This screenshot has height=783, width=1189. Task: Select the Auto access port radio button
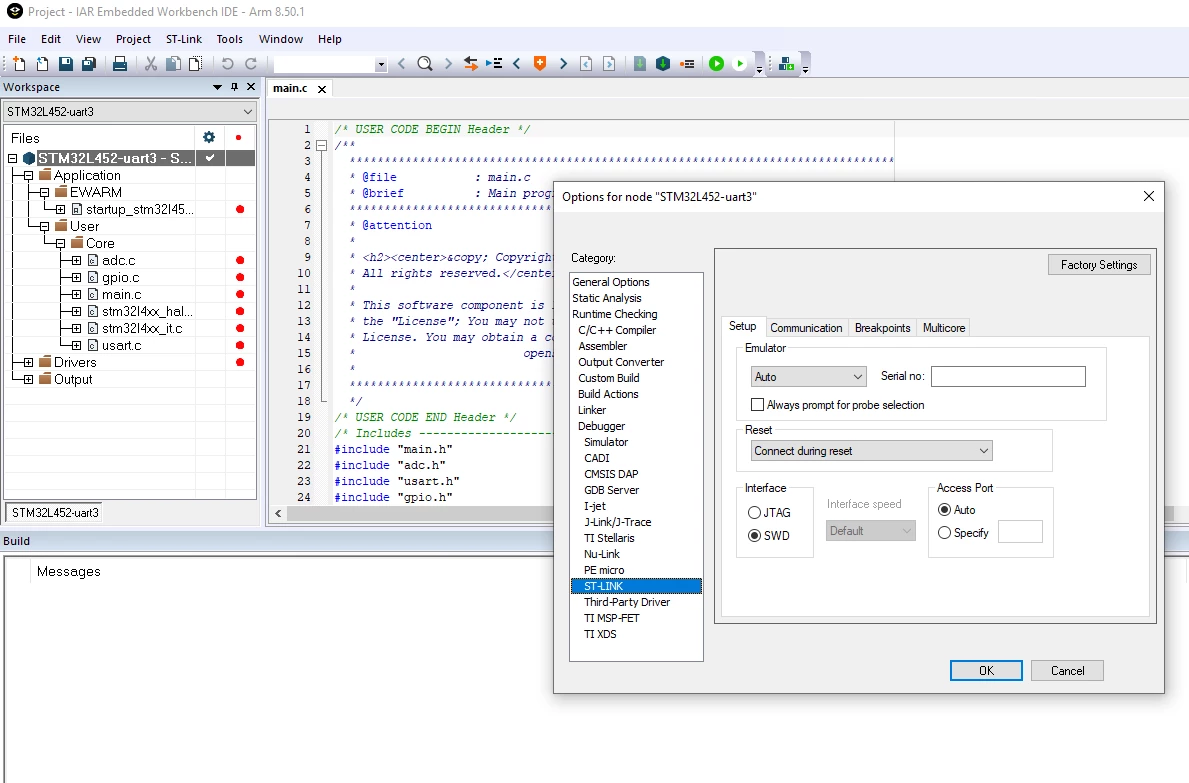coord(944,509)
